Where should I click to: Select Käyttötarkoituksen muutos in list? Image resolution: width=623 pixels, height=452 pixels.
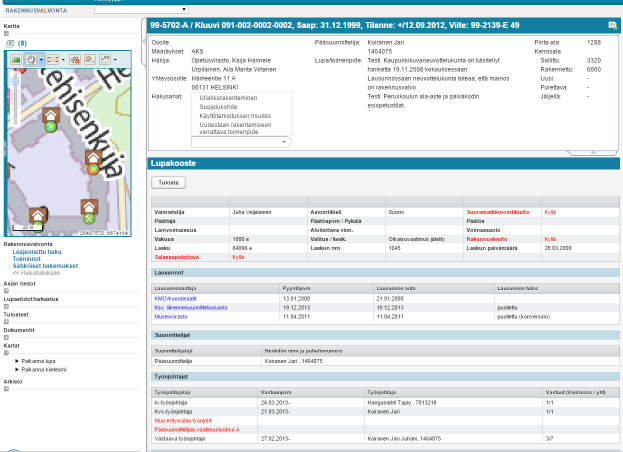[x=235, y=116]
